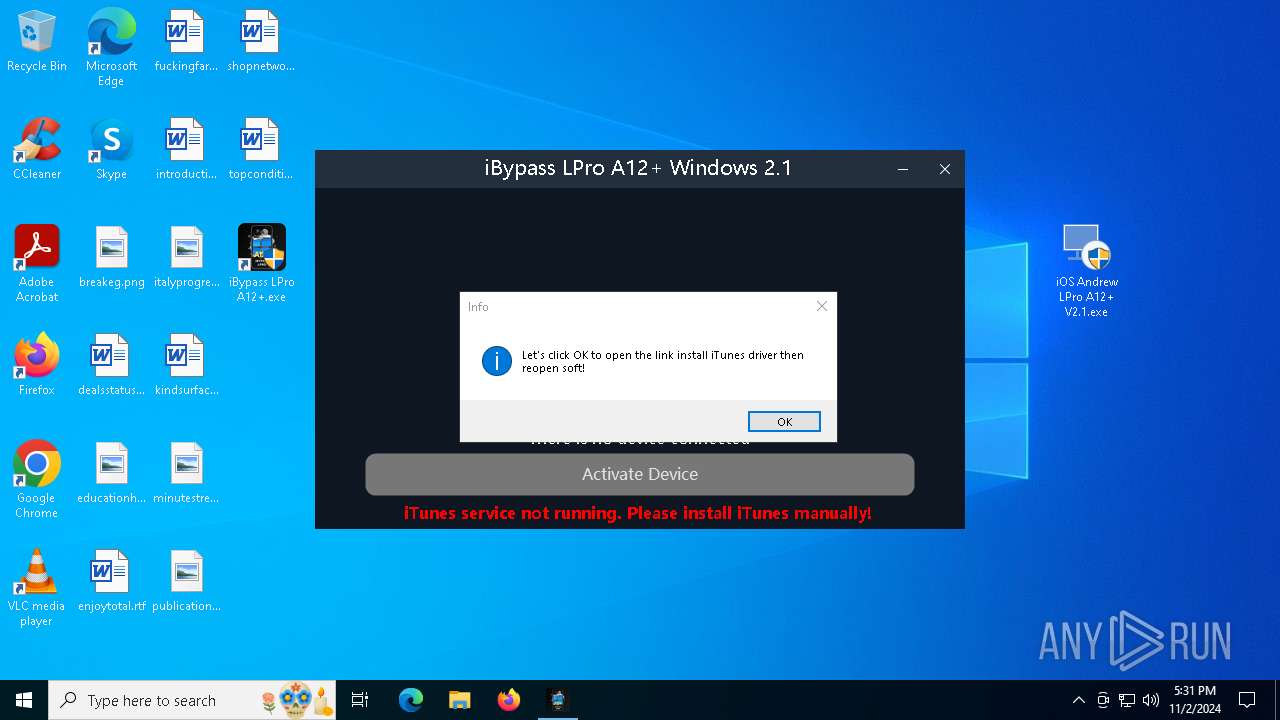Select the introducti Word document
The image size is (1280, 720).
pos(186,149)
